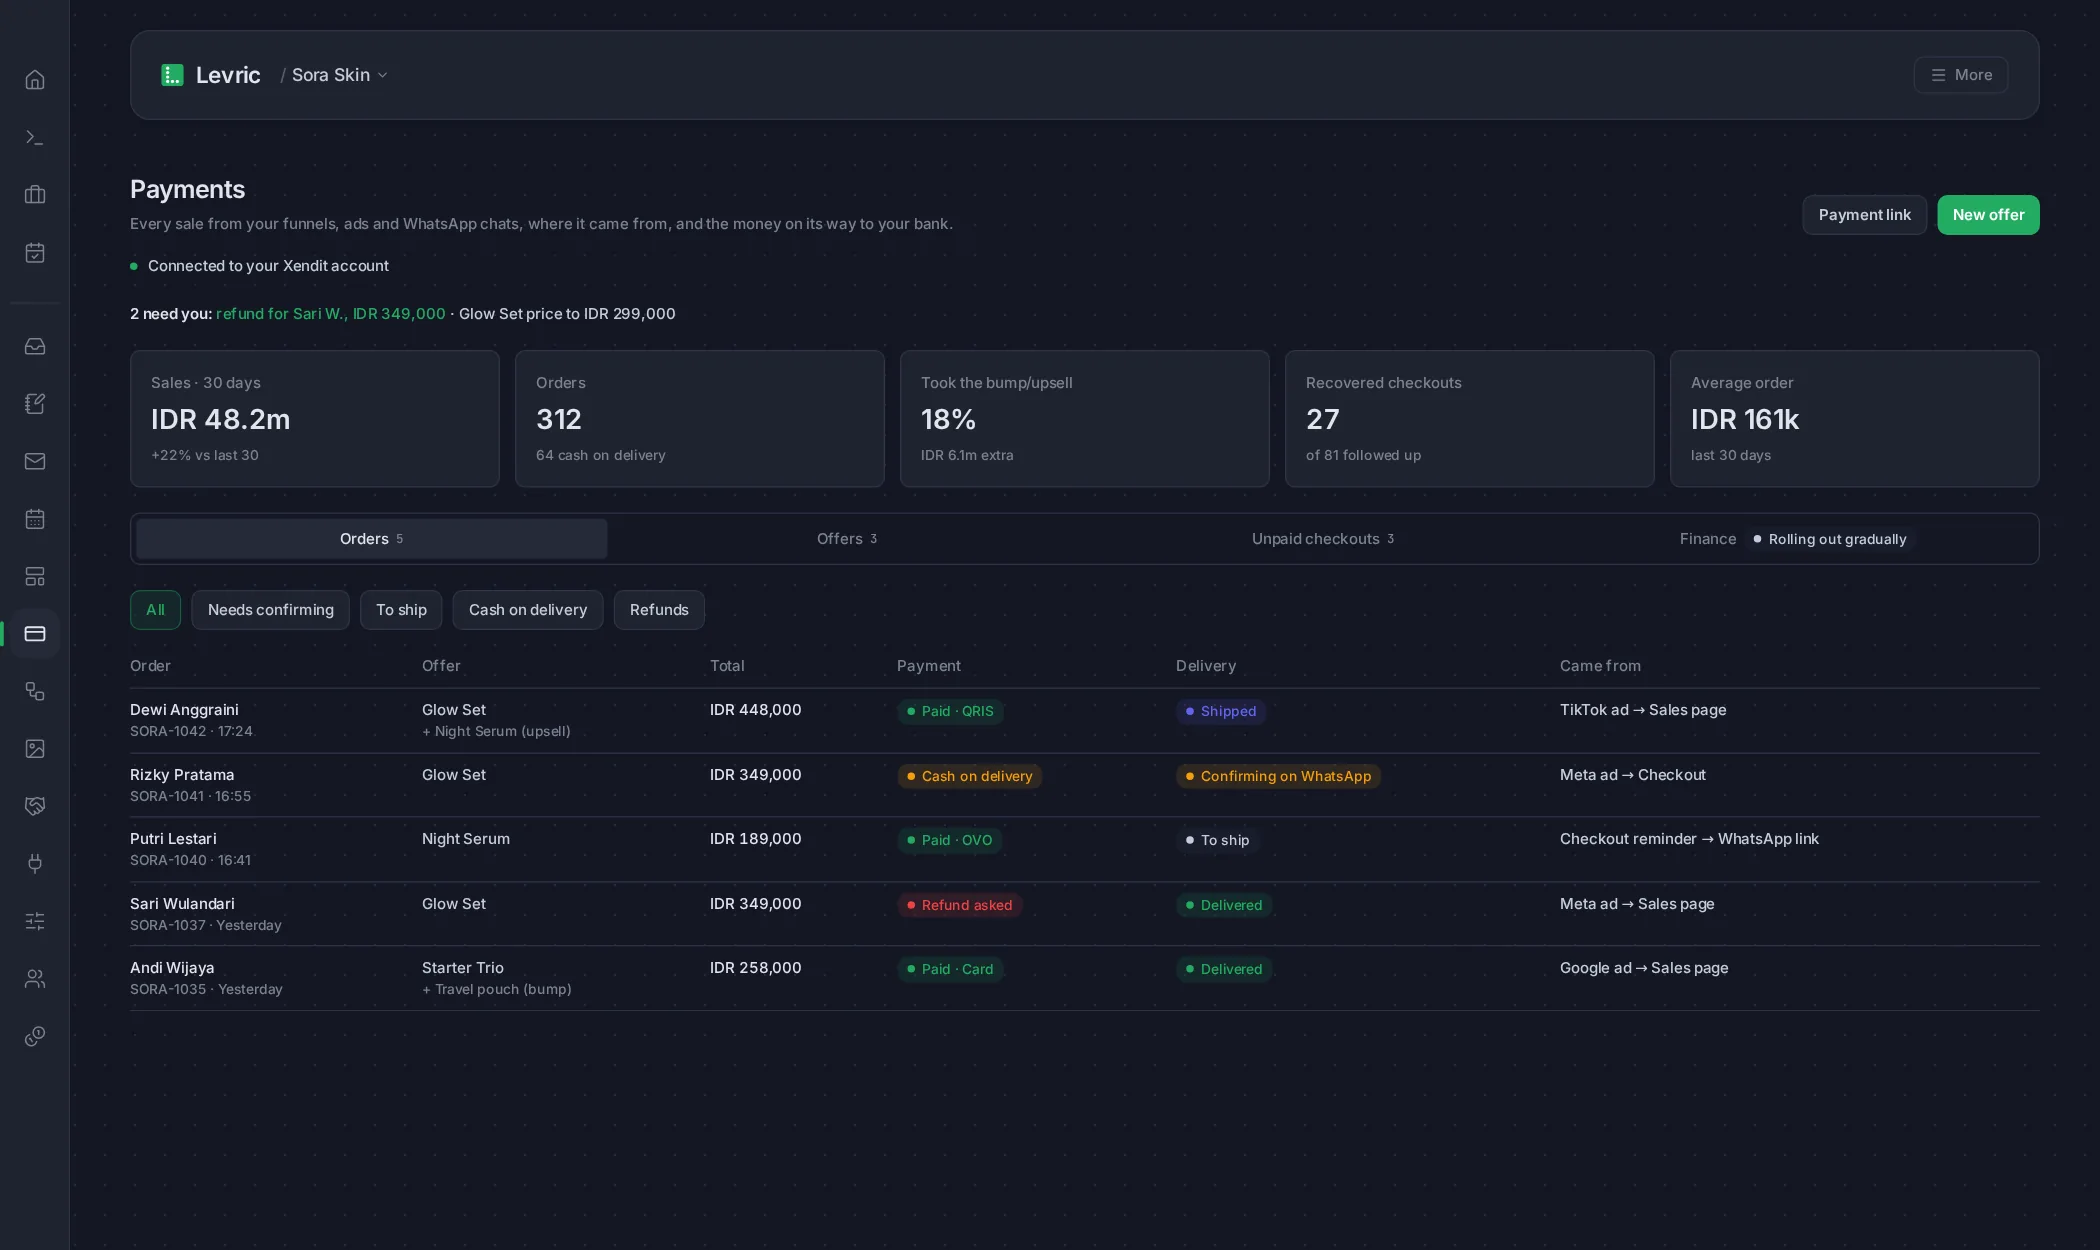Viewport: 2100px width, 1250px height.
Task: Select the Putri Lestari order
Action: [1084, 849]
